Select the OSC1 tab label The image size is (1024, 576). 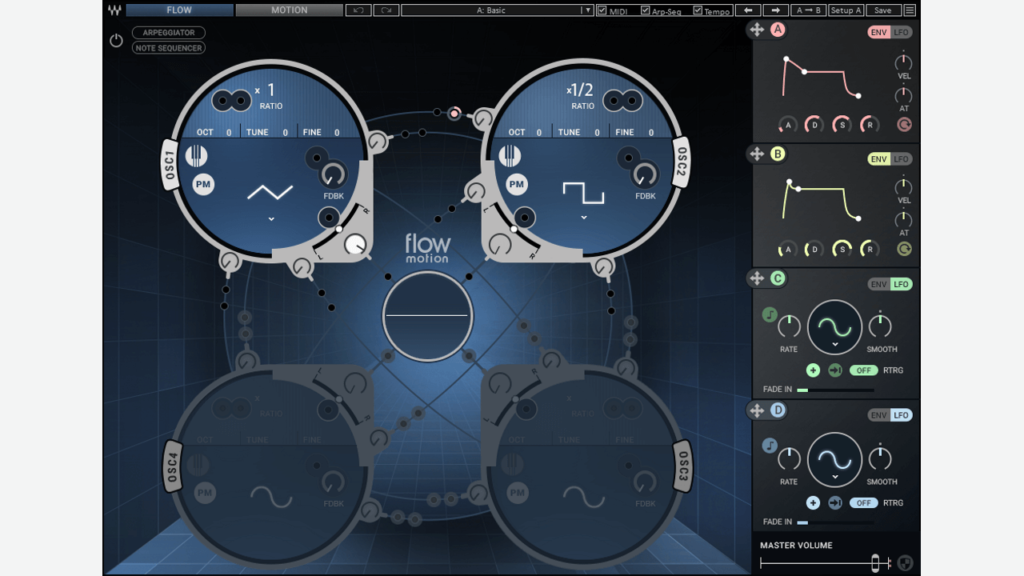click(170, 165)
